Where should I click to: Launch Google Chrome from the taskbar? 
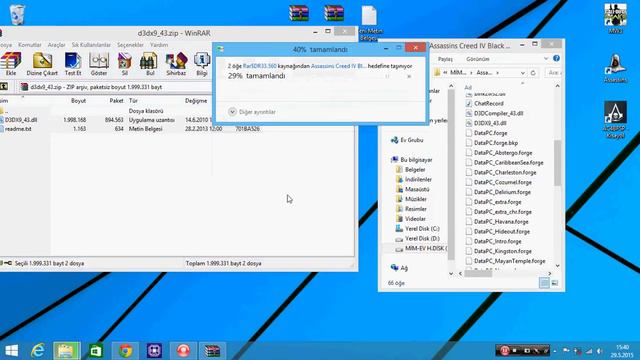coord(126,351)
